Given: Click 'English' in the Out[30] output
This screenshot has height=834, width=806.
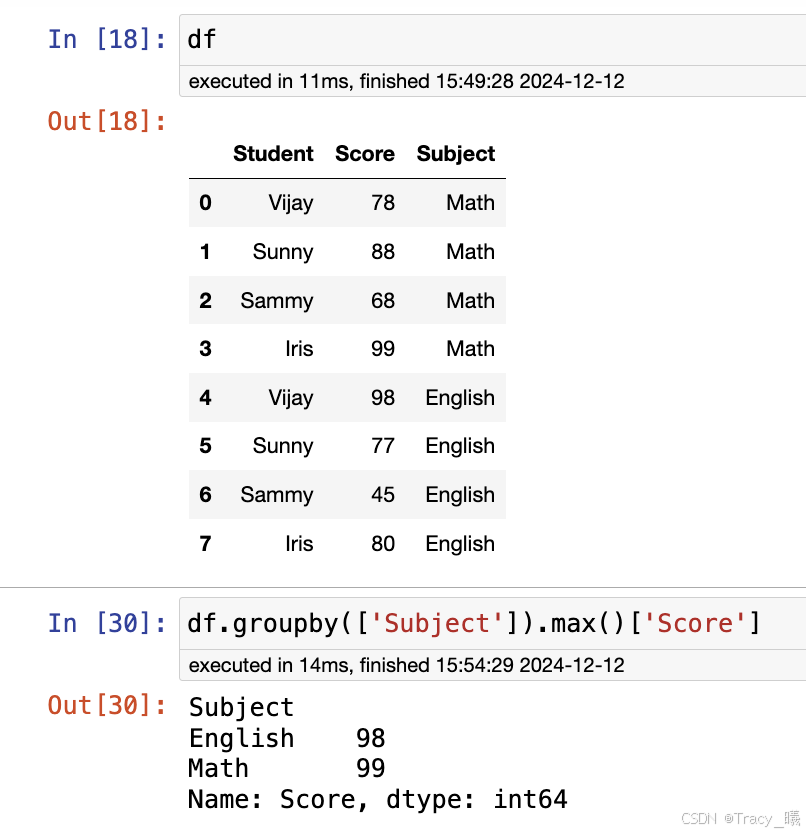Looking at the screenshot, I should pyautogui.click(x=241, y=738).
